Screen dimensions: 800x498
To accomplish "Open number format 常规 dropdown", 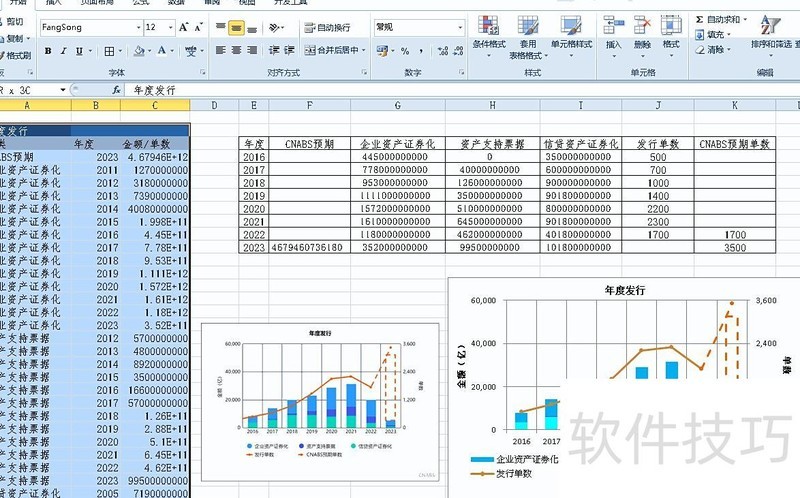I will click(460, 28).
